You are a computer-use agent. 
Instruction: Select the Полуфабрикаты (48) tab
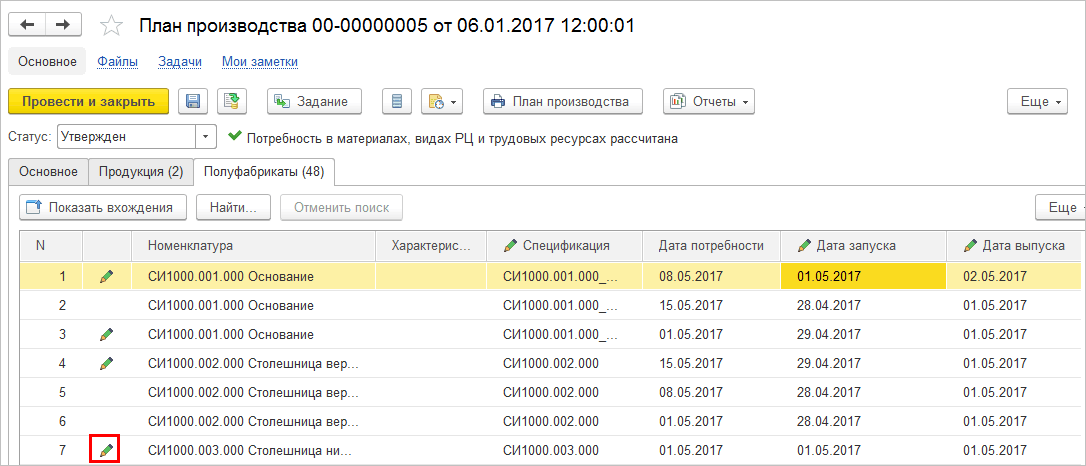tap(264, 172)
